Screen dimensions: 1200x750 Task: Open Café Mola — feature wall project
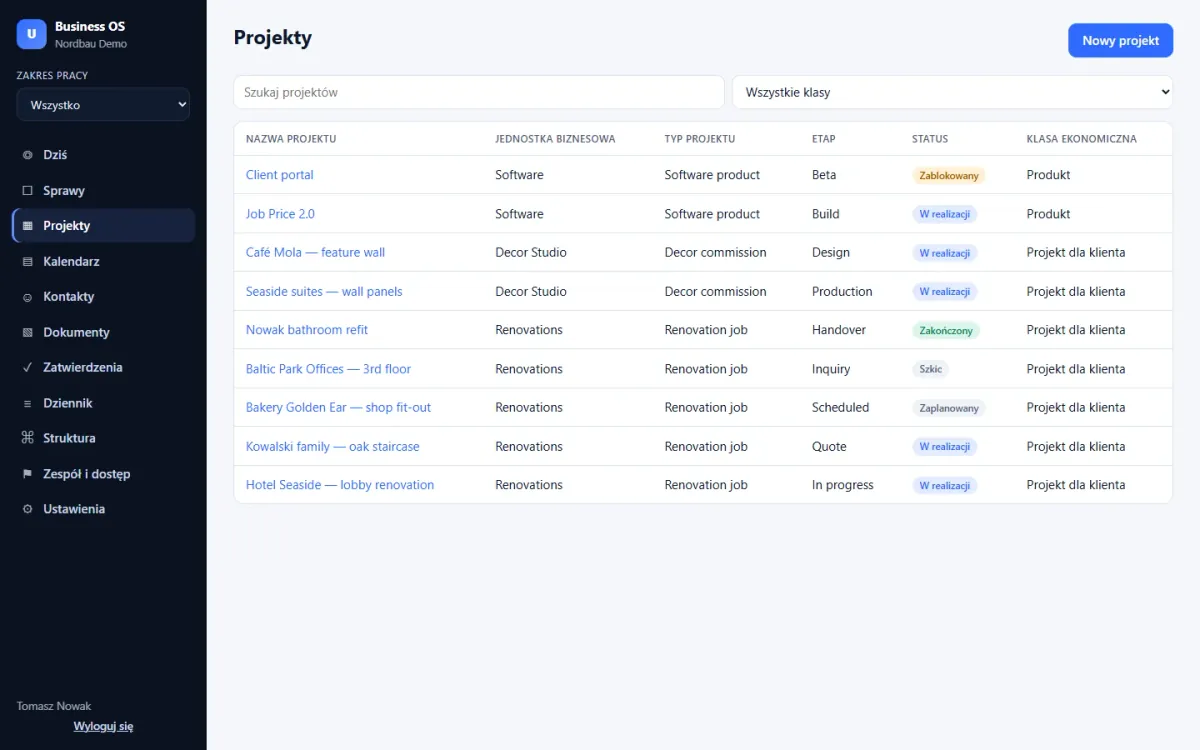pos(315,253)
